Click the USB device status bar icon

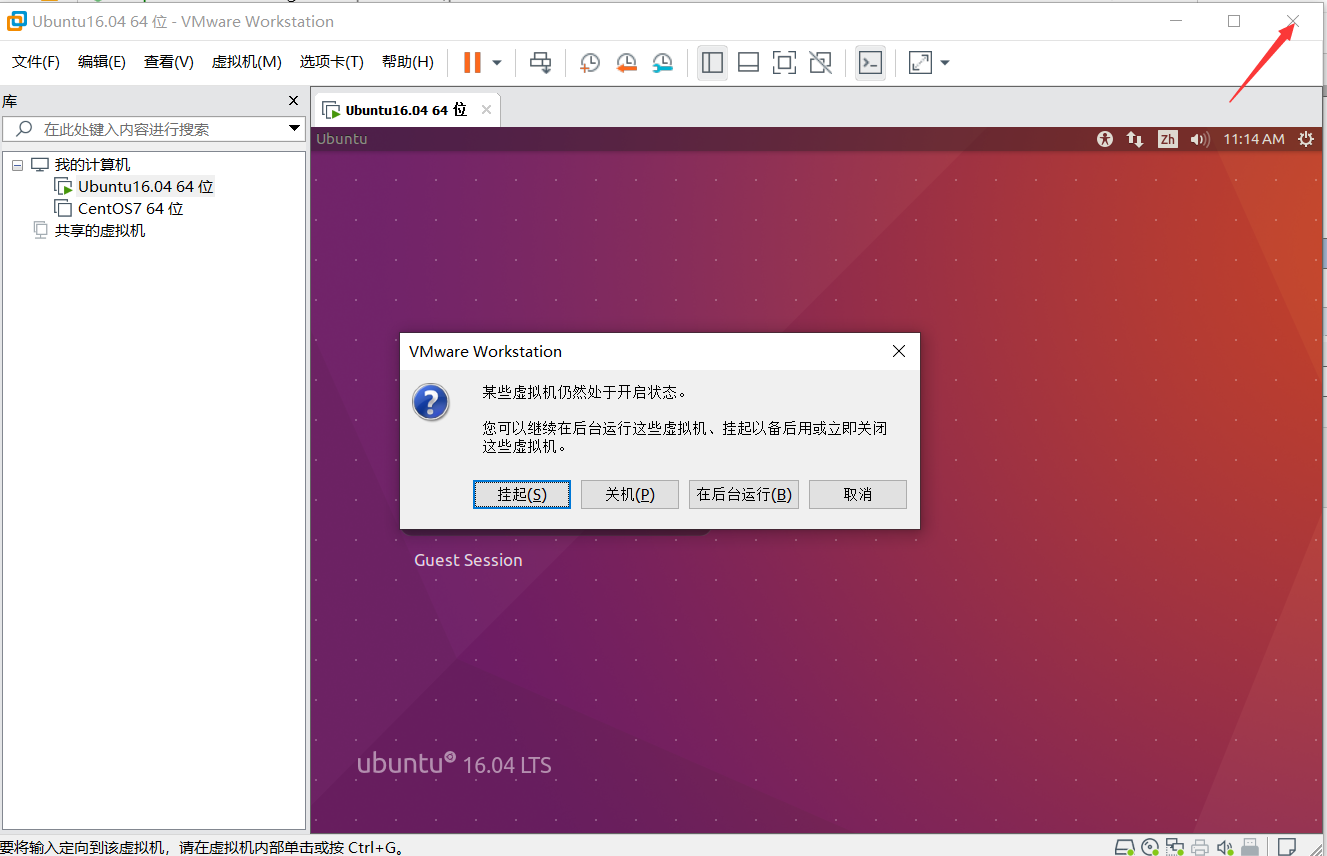1249,847
